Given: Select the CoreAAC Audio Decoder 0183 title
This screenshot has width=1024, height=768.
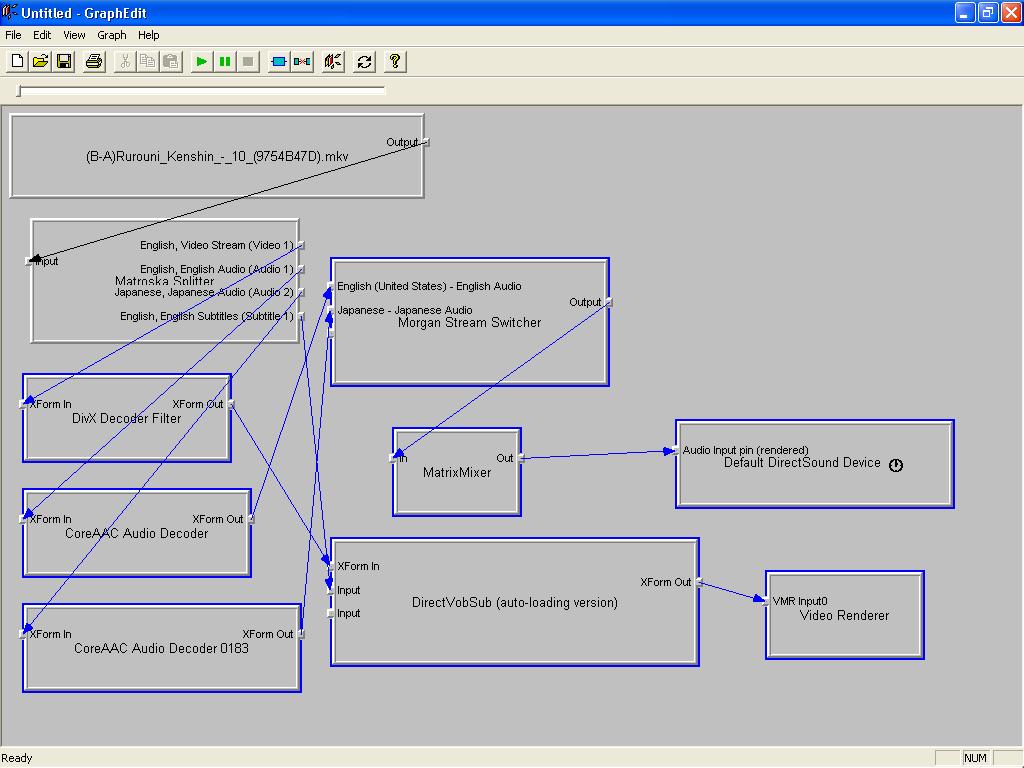Looking at the screenshot, I should click(161, 648).
